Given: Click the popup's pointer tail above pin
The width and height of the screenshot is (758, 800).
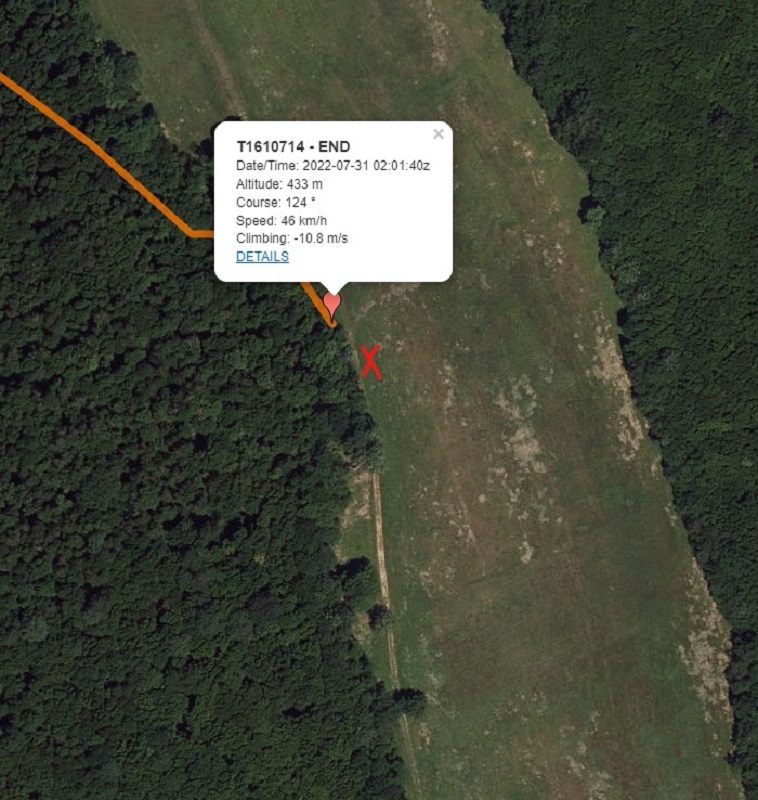Looking at the screenshot, I should [333, 287].
